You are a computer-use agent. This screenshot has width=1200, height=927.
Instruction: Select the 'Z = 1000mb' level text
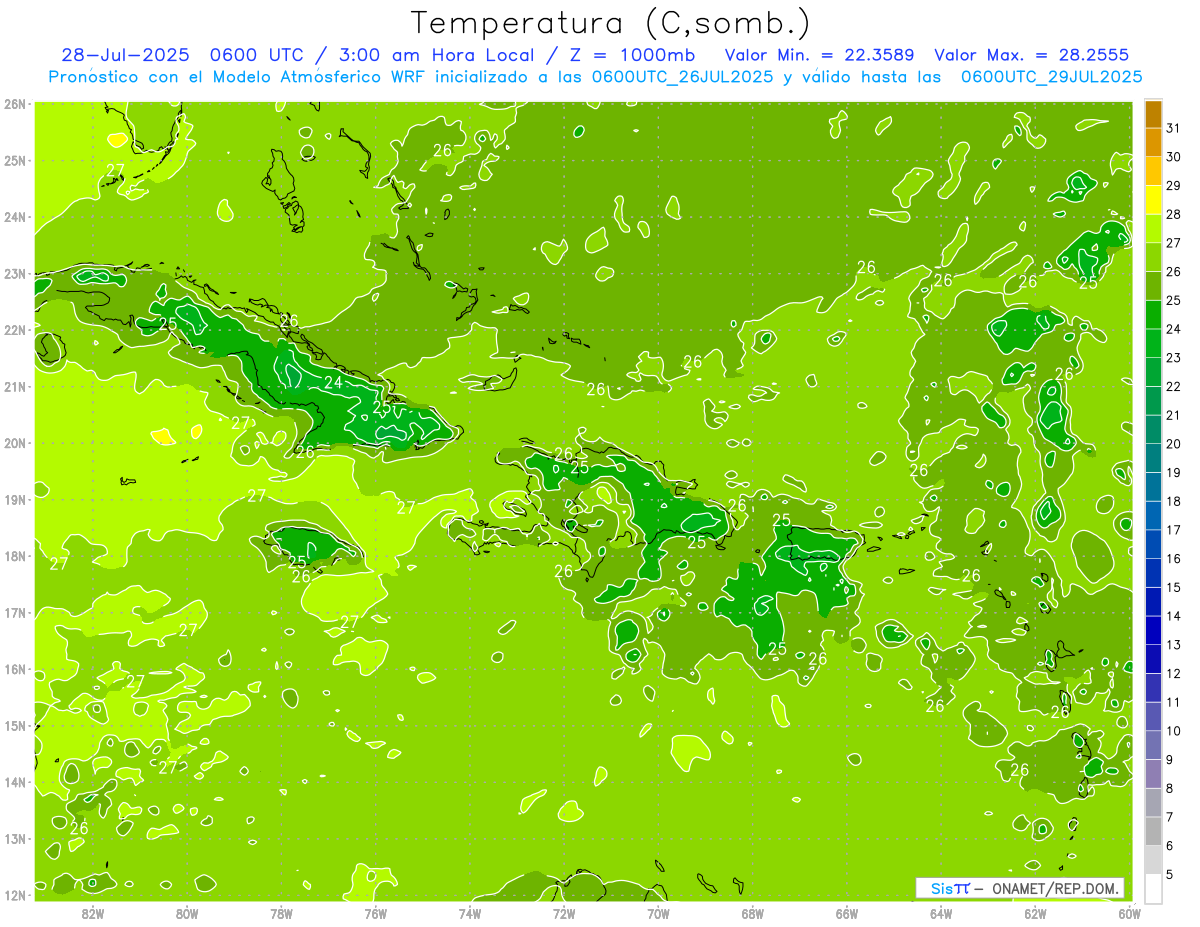(x=631, y=55)
